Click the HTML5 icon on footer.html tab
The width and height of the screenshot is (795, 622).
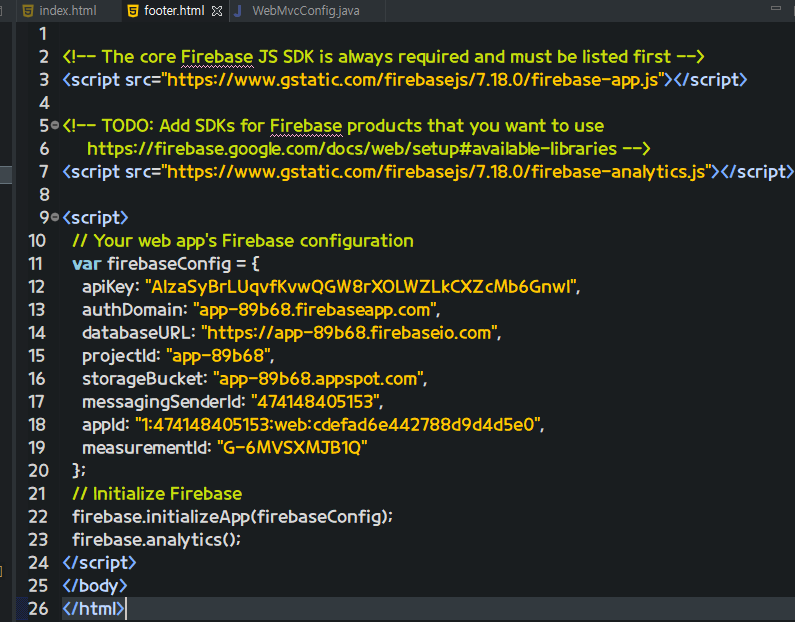(133, 11)
